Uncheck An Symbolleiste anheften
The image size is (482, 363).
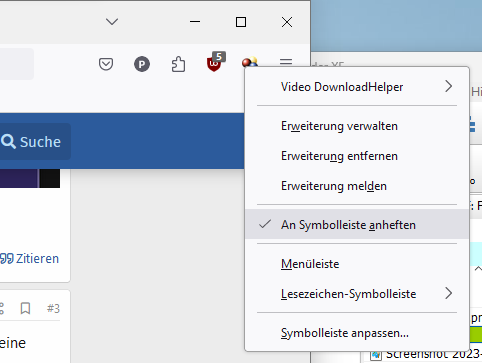point(357,224)
